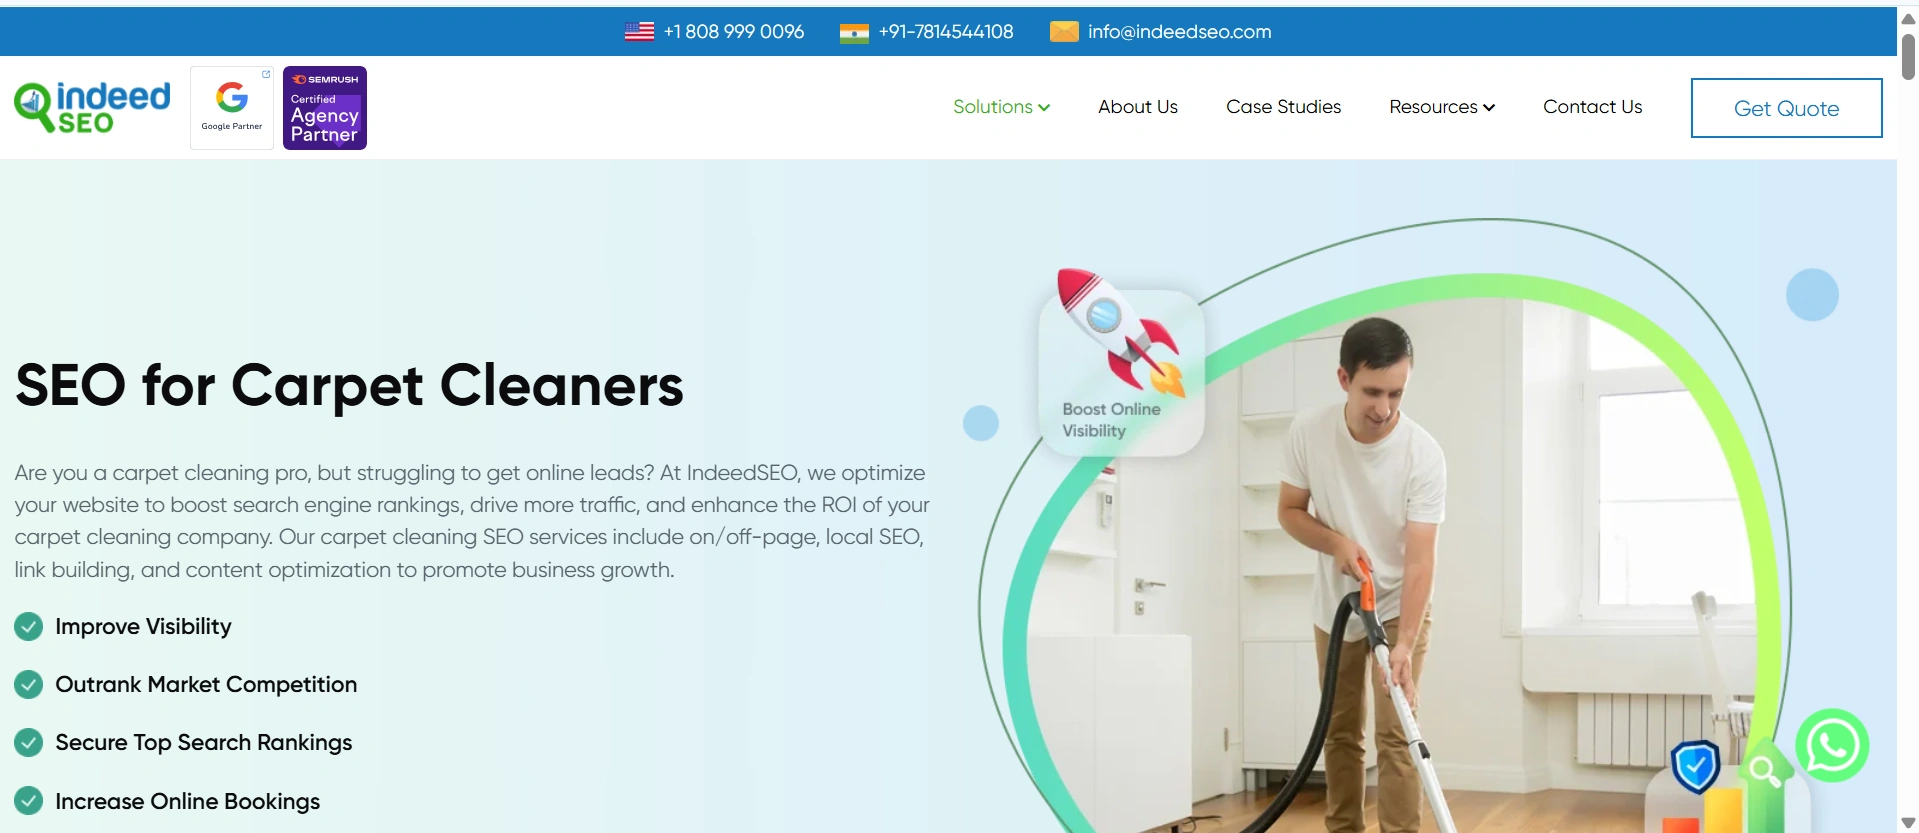Viewport: 1919px width, 833px height.
Task: Open the About Us page
Action: (x=1138, y=107)
